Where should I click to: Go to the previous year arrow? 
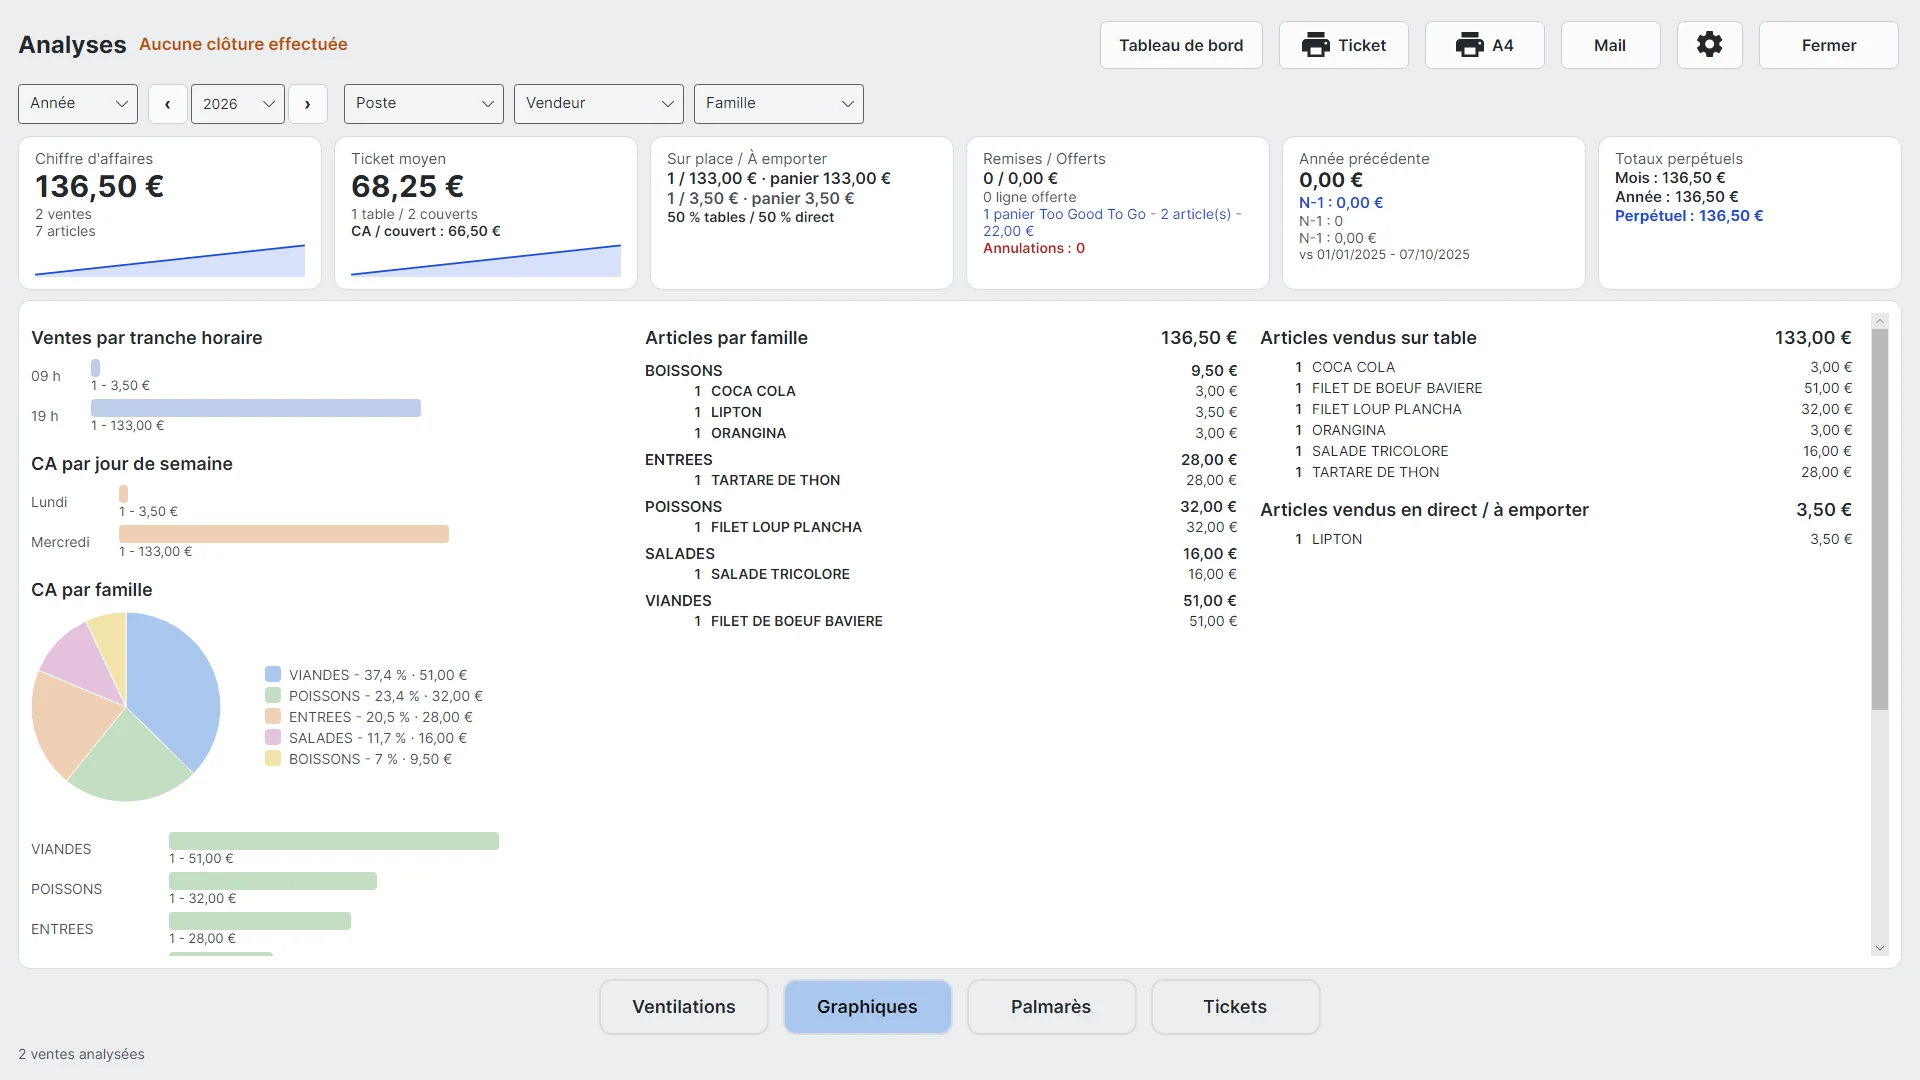[168, 104]
